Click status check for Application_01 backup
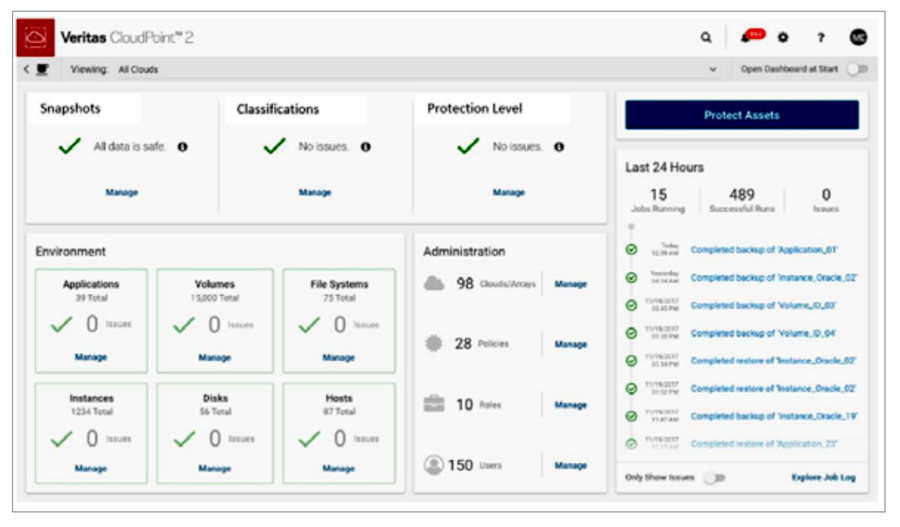 tap(631, 250)
